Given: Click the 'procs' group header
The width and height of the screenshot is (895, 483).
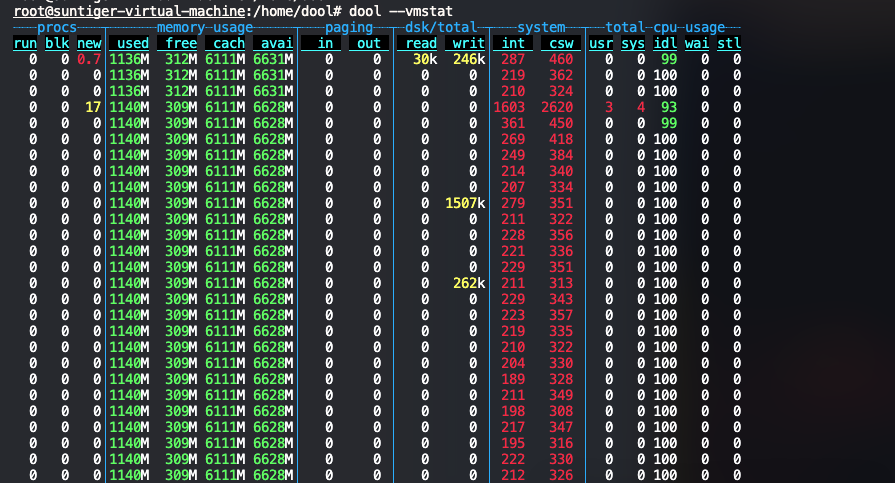Looking at the screenshot, I should pyautogui.click(x=57, y=27).
